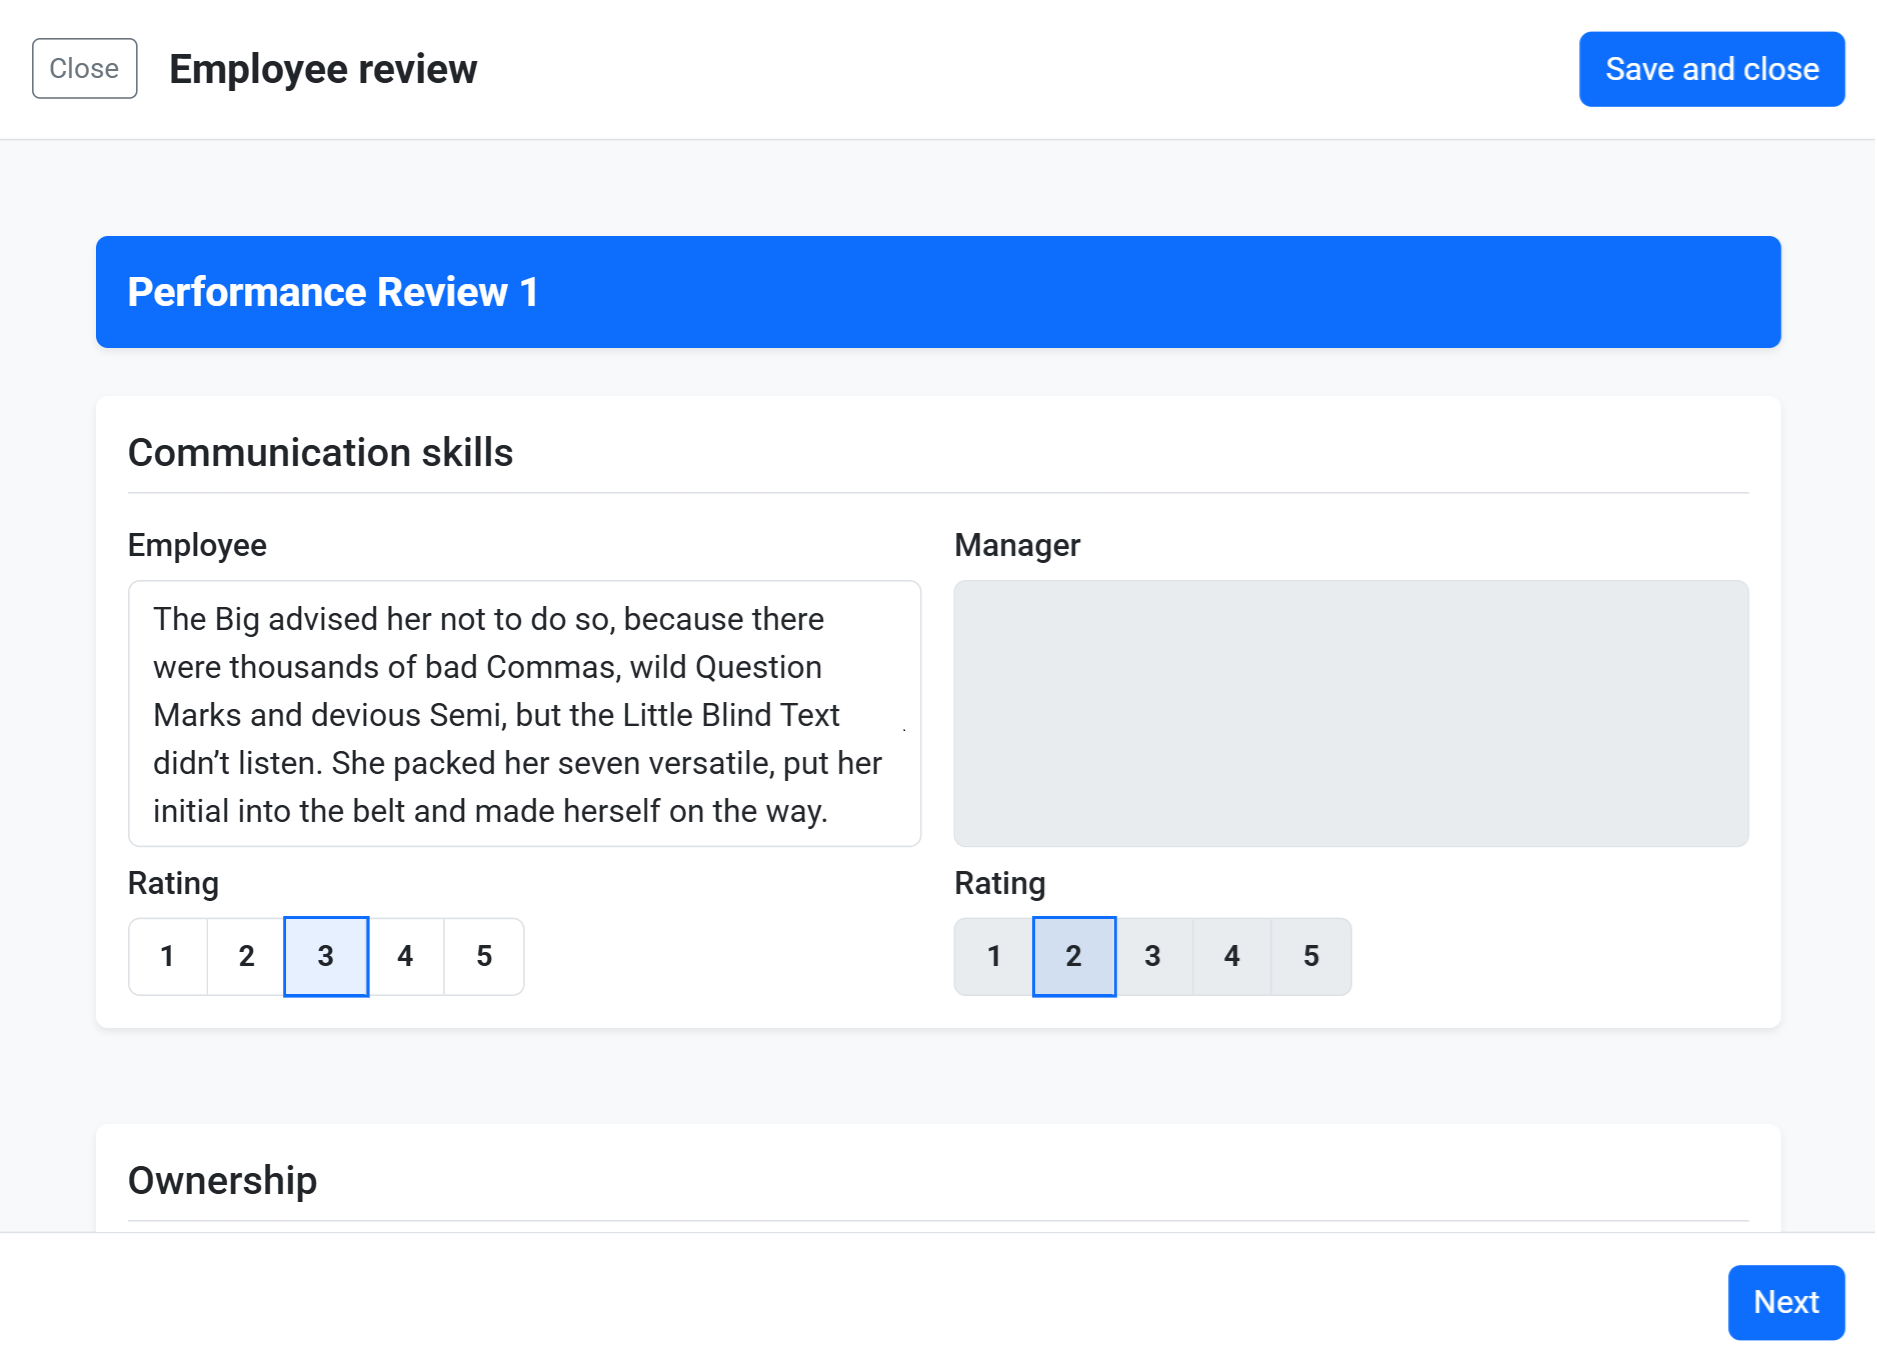The width and height of the screenshot is (1877, 1368).
Task: Click the Close button in header
Action: click(x=84, y=69)
